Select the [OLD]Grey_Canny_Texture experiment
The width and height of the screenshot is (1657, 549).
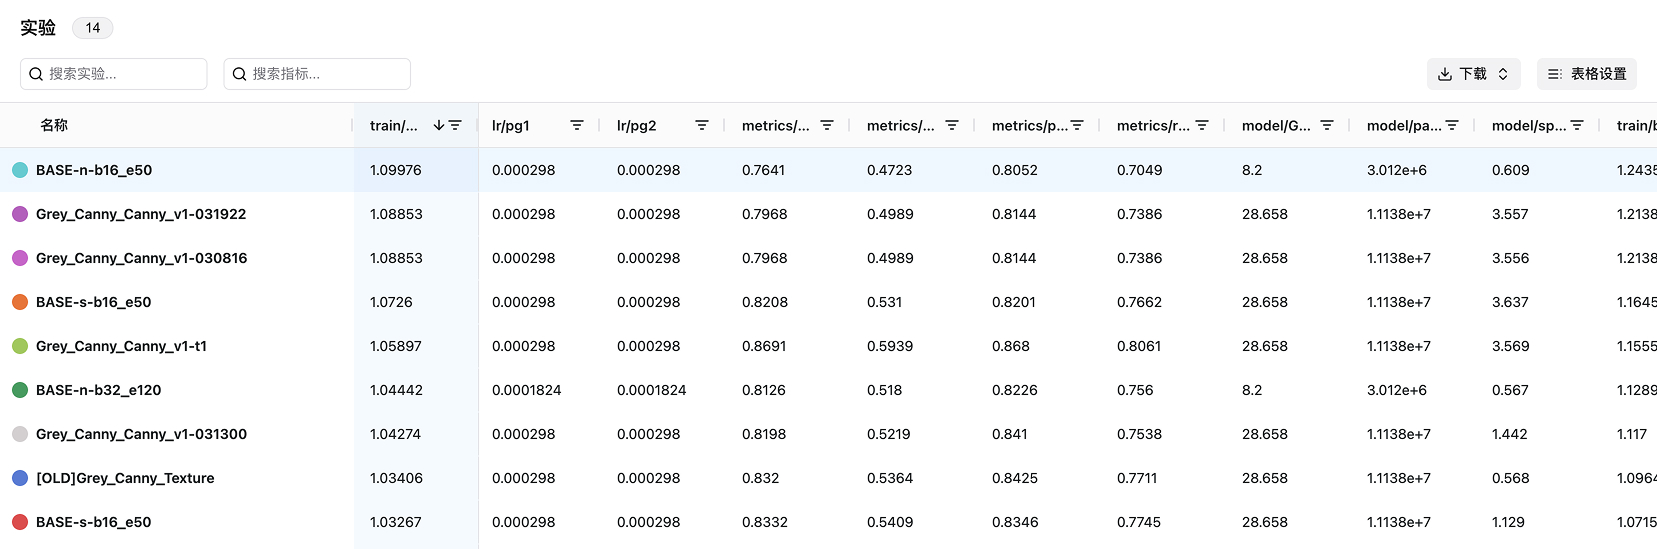[125, 478]
